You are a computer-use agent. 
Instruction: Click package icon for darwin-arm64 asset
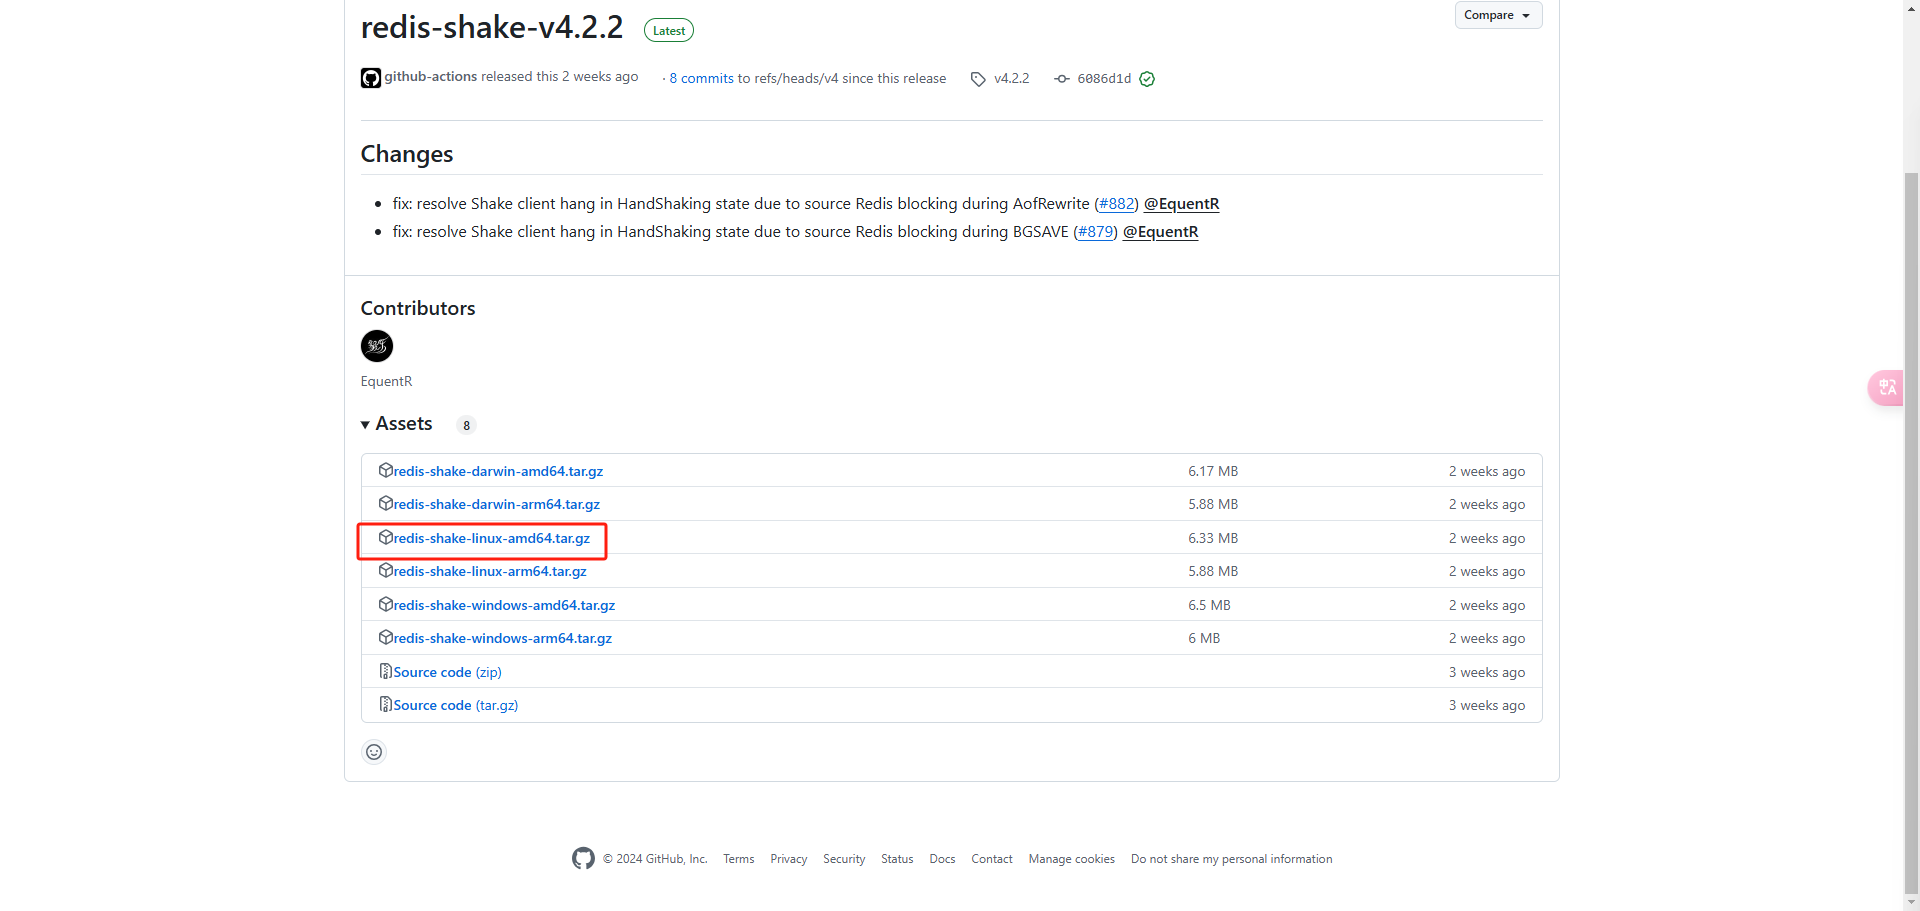coord(386,503)
